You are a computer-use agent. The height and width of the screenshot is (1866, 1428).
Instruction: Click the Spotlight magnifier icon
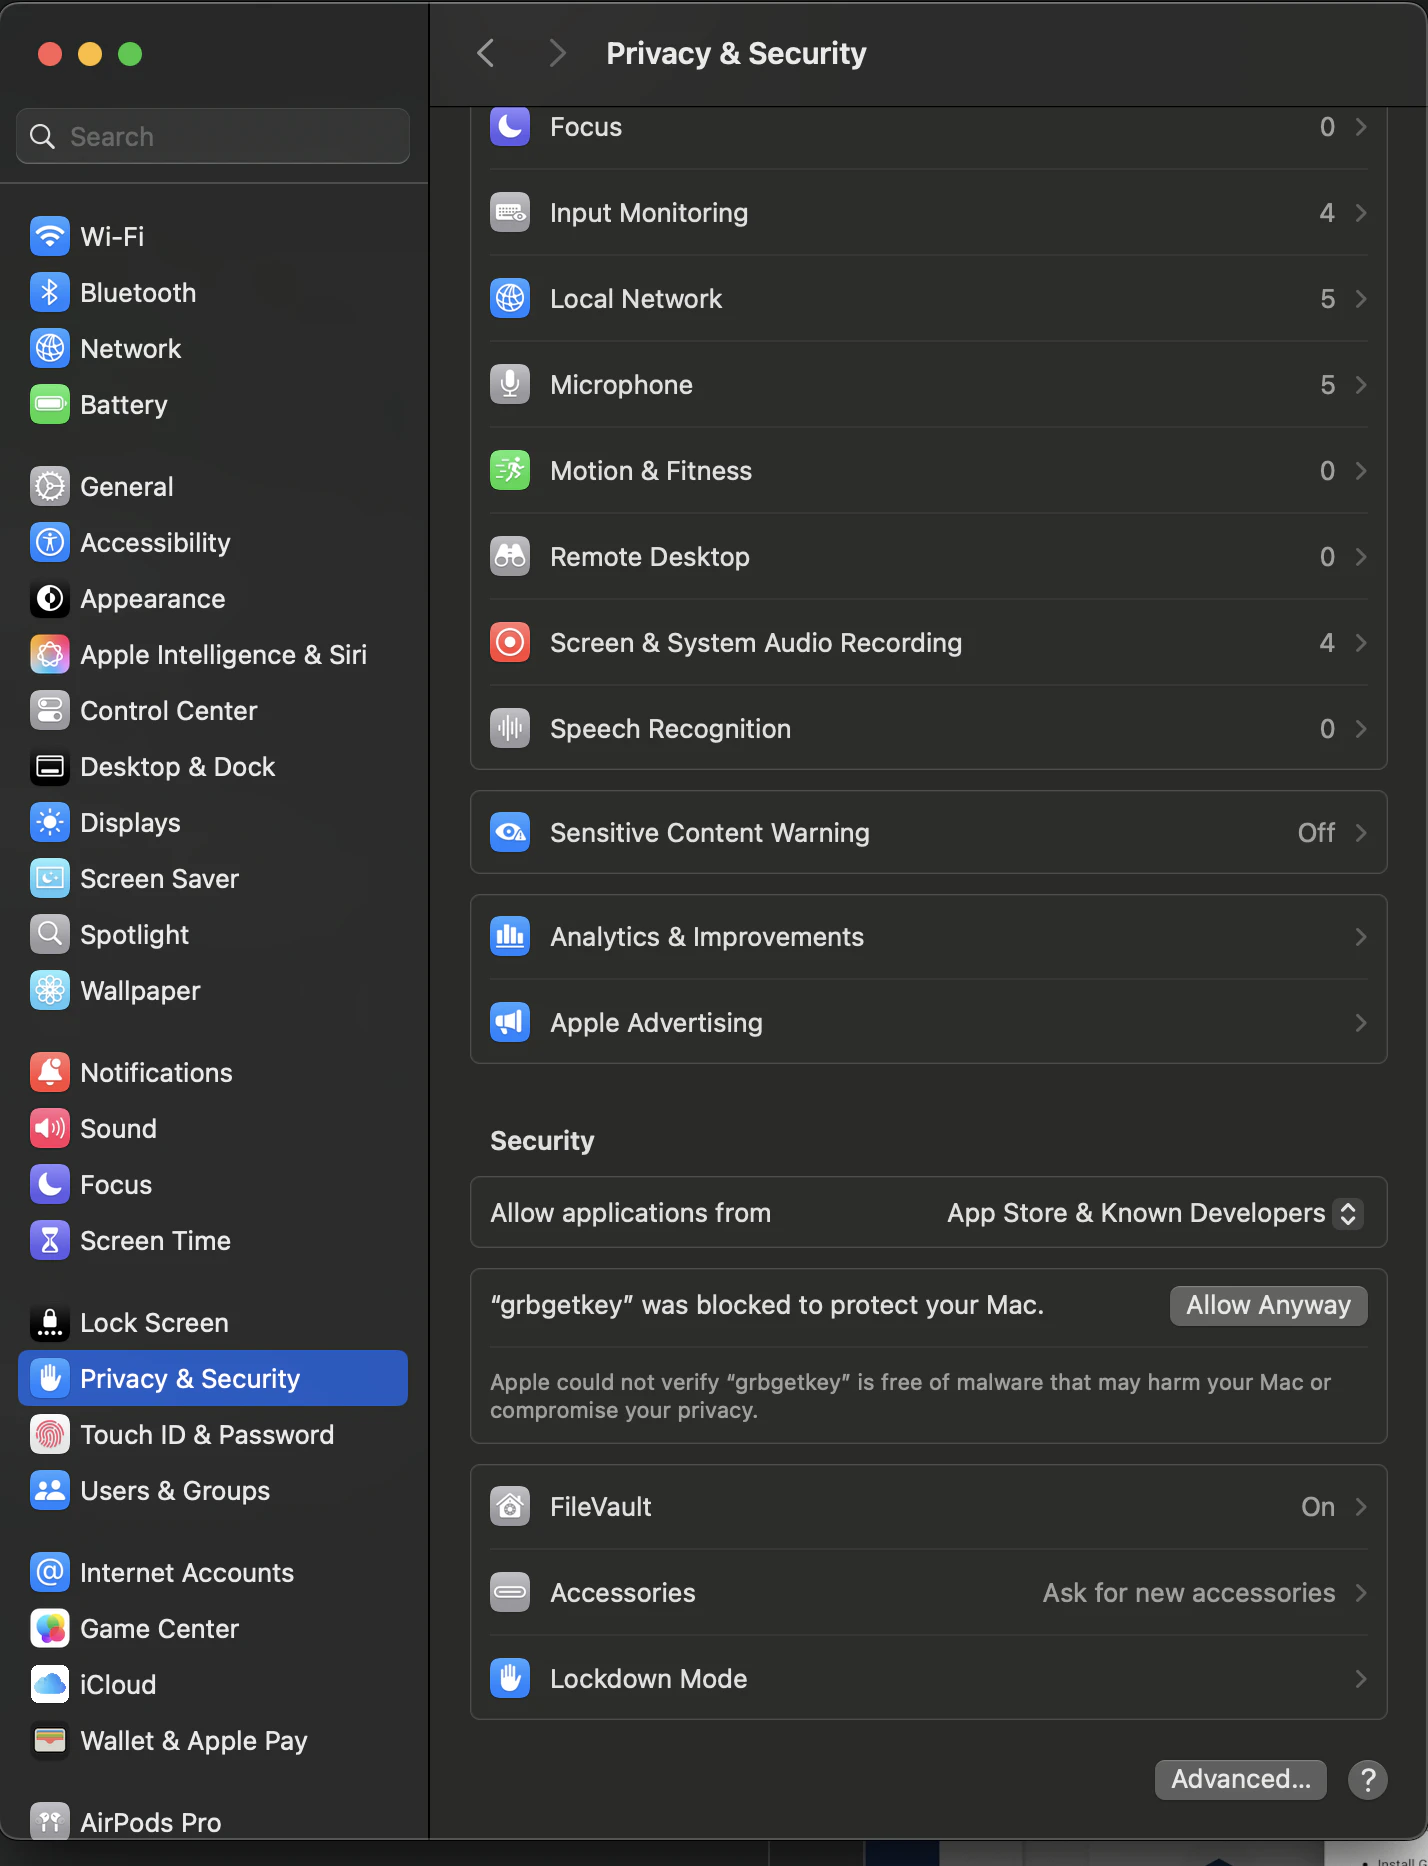50,935
